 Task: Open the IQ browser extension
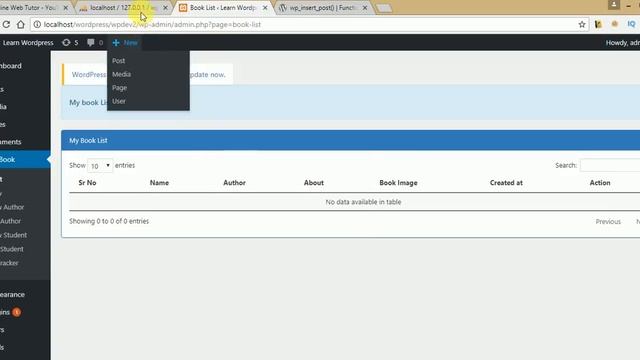pyautogui.click(x=631, y=24)
